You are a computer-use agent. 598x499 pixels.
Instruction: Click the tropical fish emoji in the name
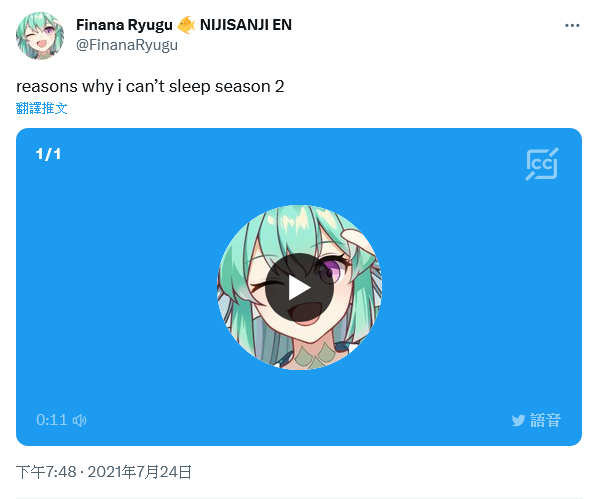click(186, 25)
